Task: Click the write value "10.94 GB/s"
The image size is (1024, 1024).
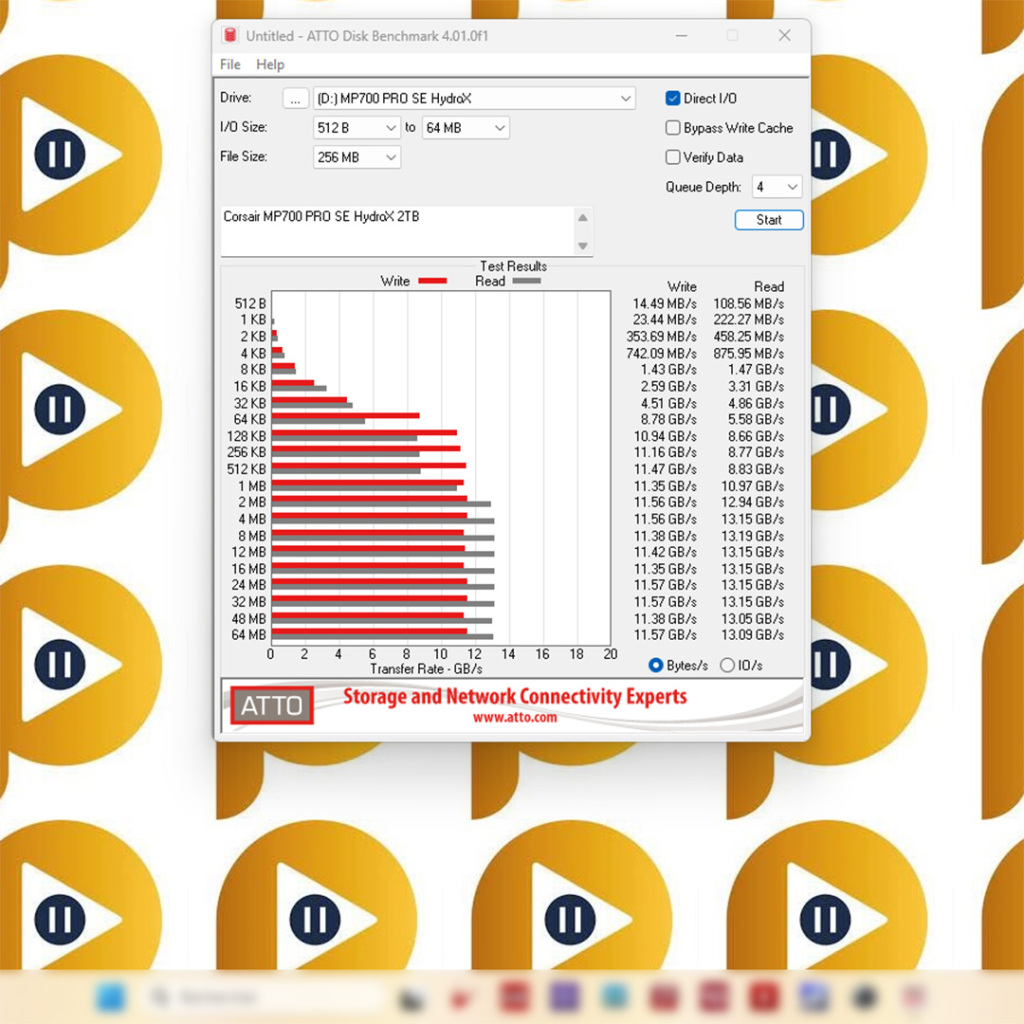Action: [665, 436]
